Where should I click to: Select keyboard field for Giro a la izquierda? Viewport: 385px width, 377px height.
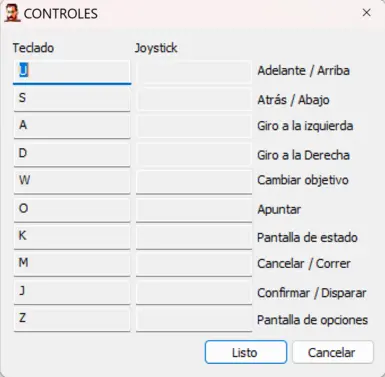tap(72, 127)
